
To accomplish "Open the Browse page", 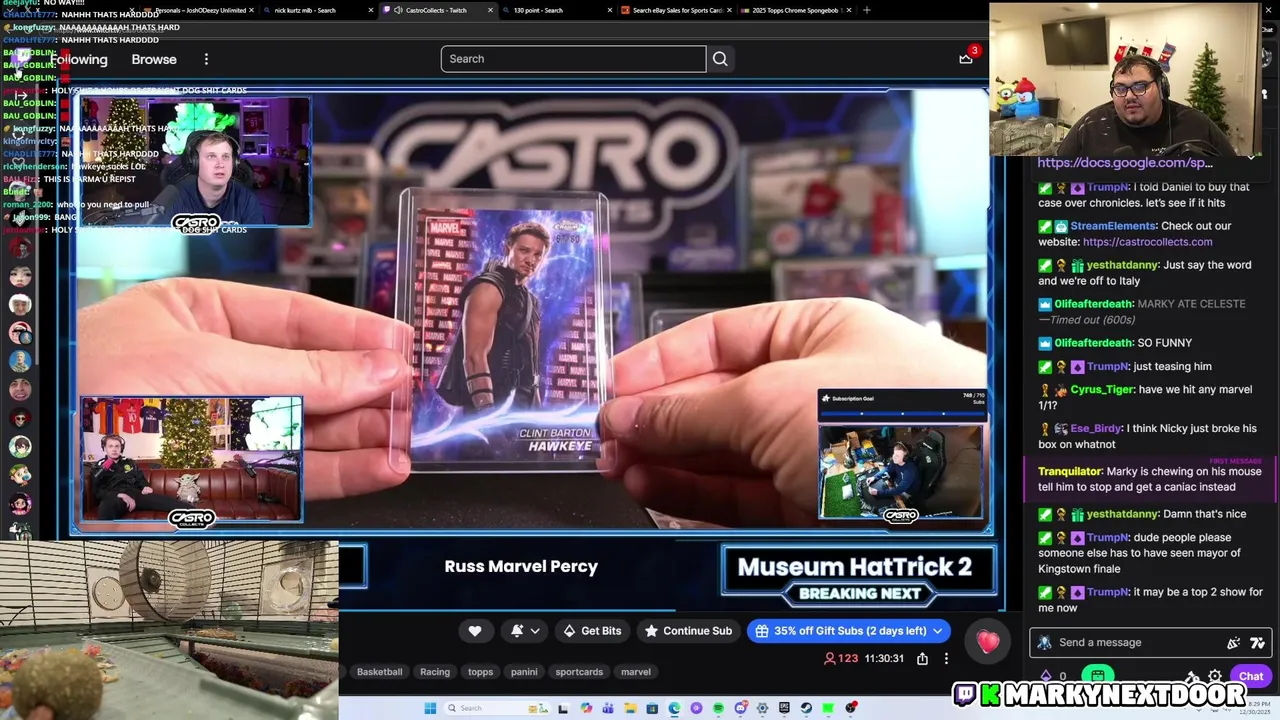I will tap(154, 59).
